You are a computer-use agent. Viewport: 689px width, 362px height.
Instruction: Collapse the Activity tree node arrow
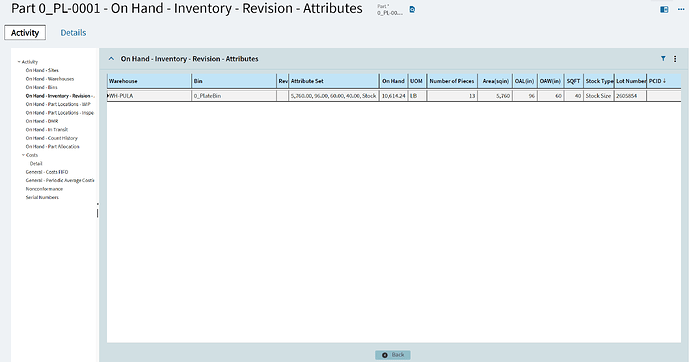[x=19, y=62]
